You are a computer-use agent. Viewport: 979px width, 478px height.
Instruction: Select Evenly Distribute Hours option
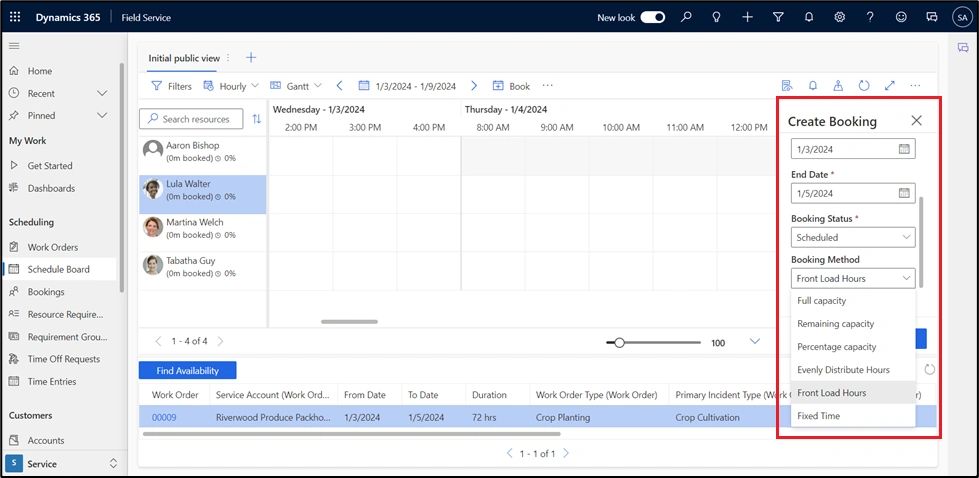tap(853, 370)
